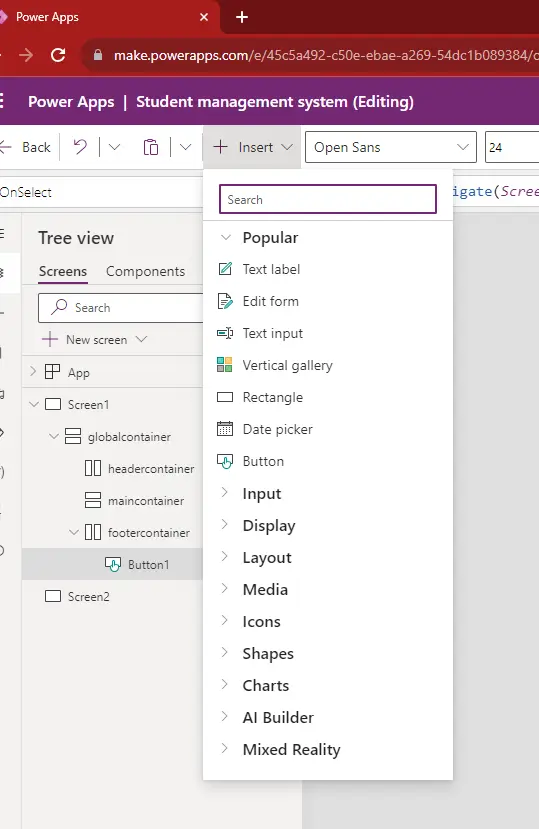
Task: Click the Text label icon in Popular
Action: (x=225, y=269)
